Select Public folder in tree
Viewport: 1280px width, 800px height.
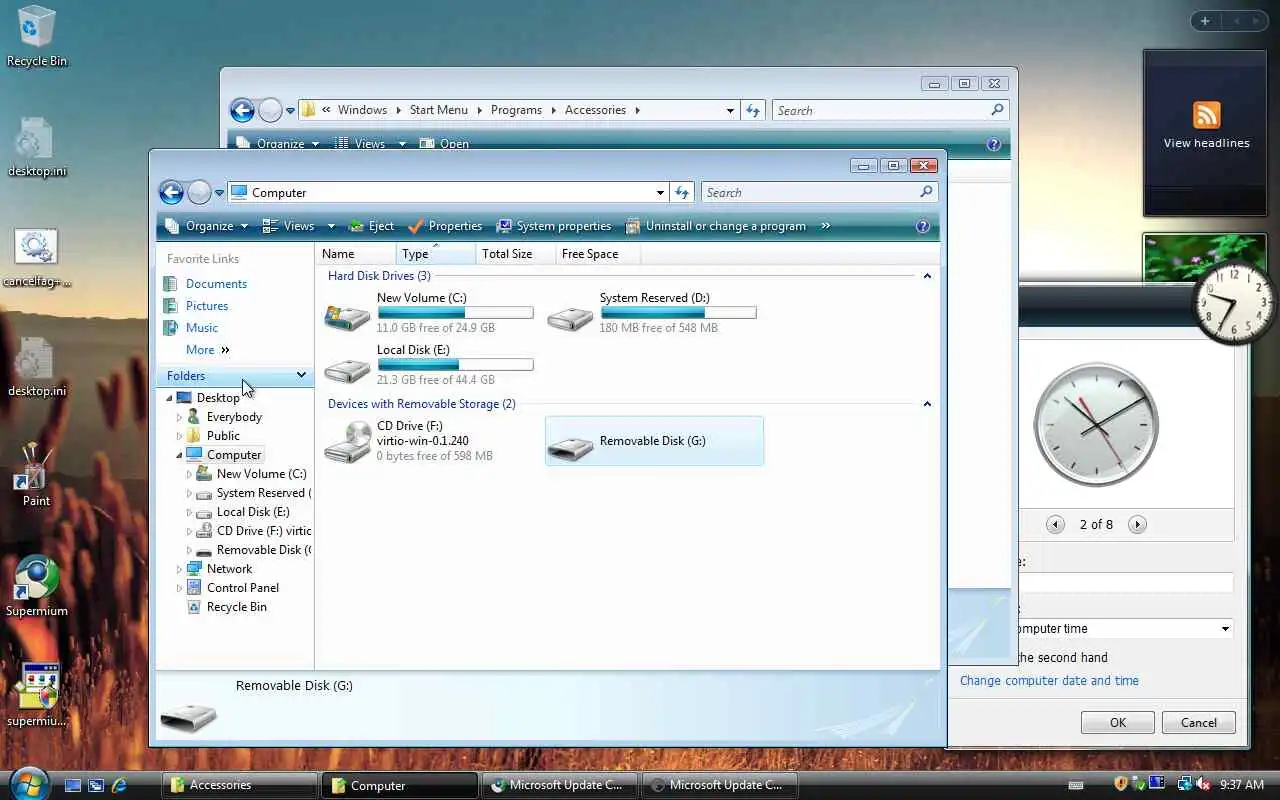222,436
